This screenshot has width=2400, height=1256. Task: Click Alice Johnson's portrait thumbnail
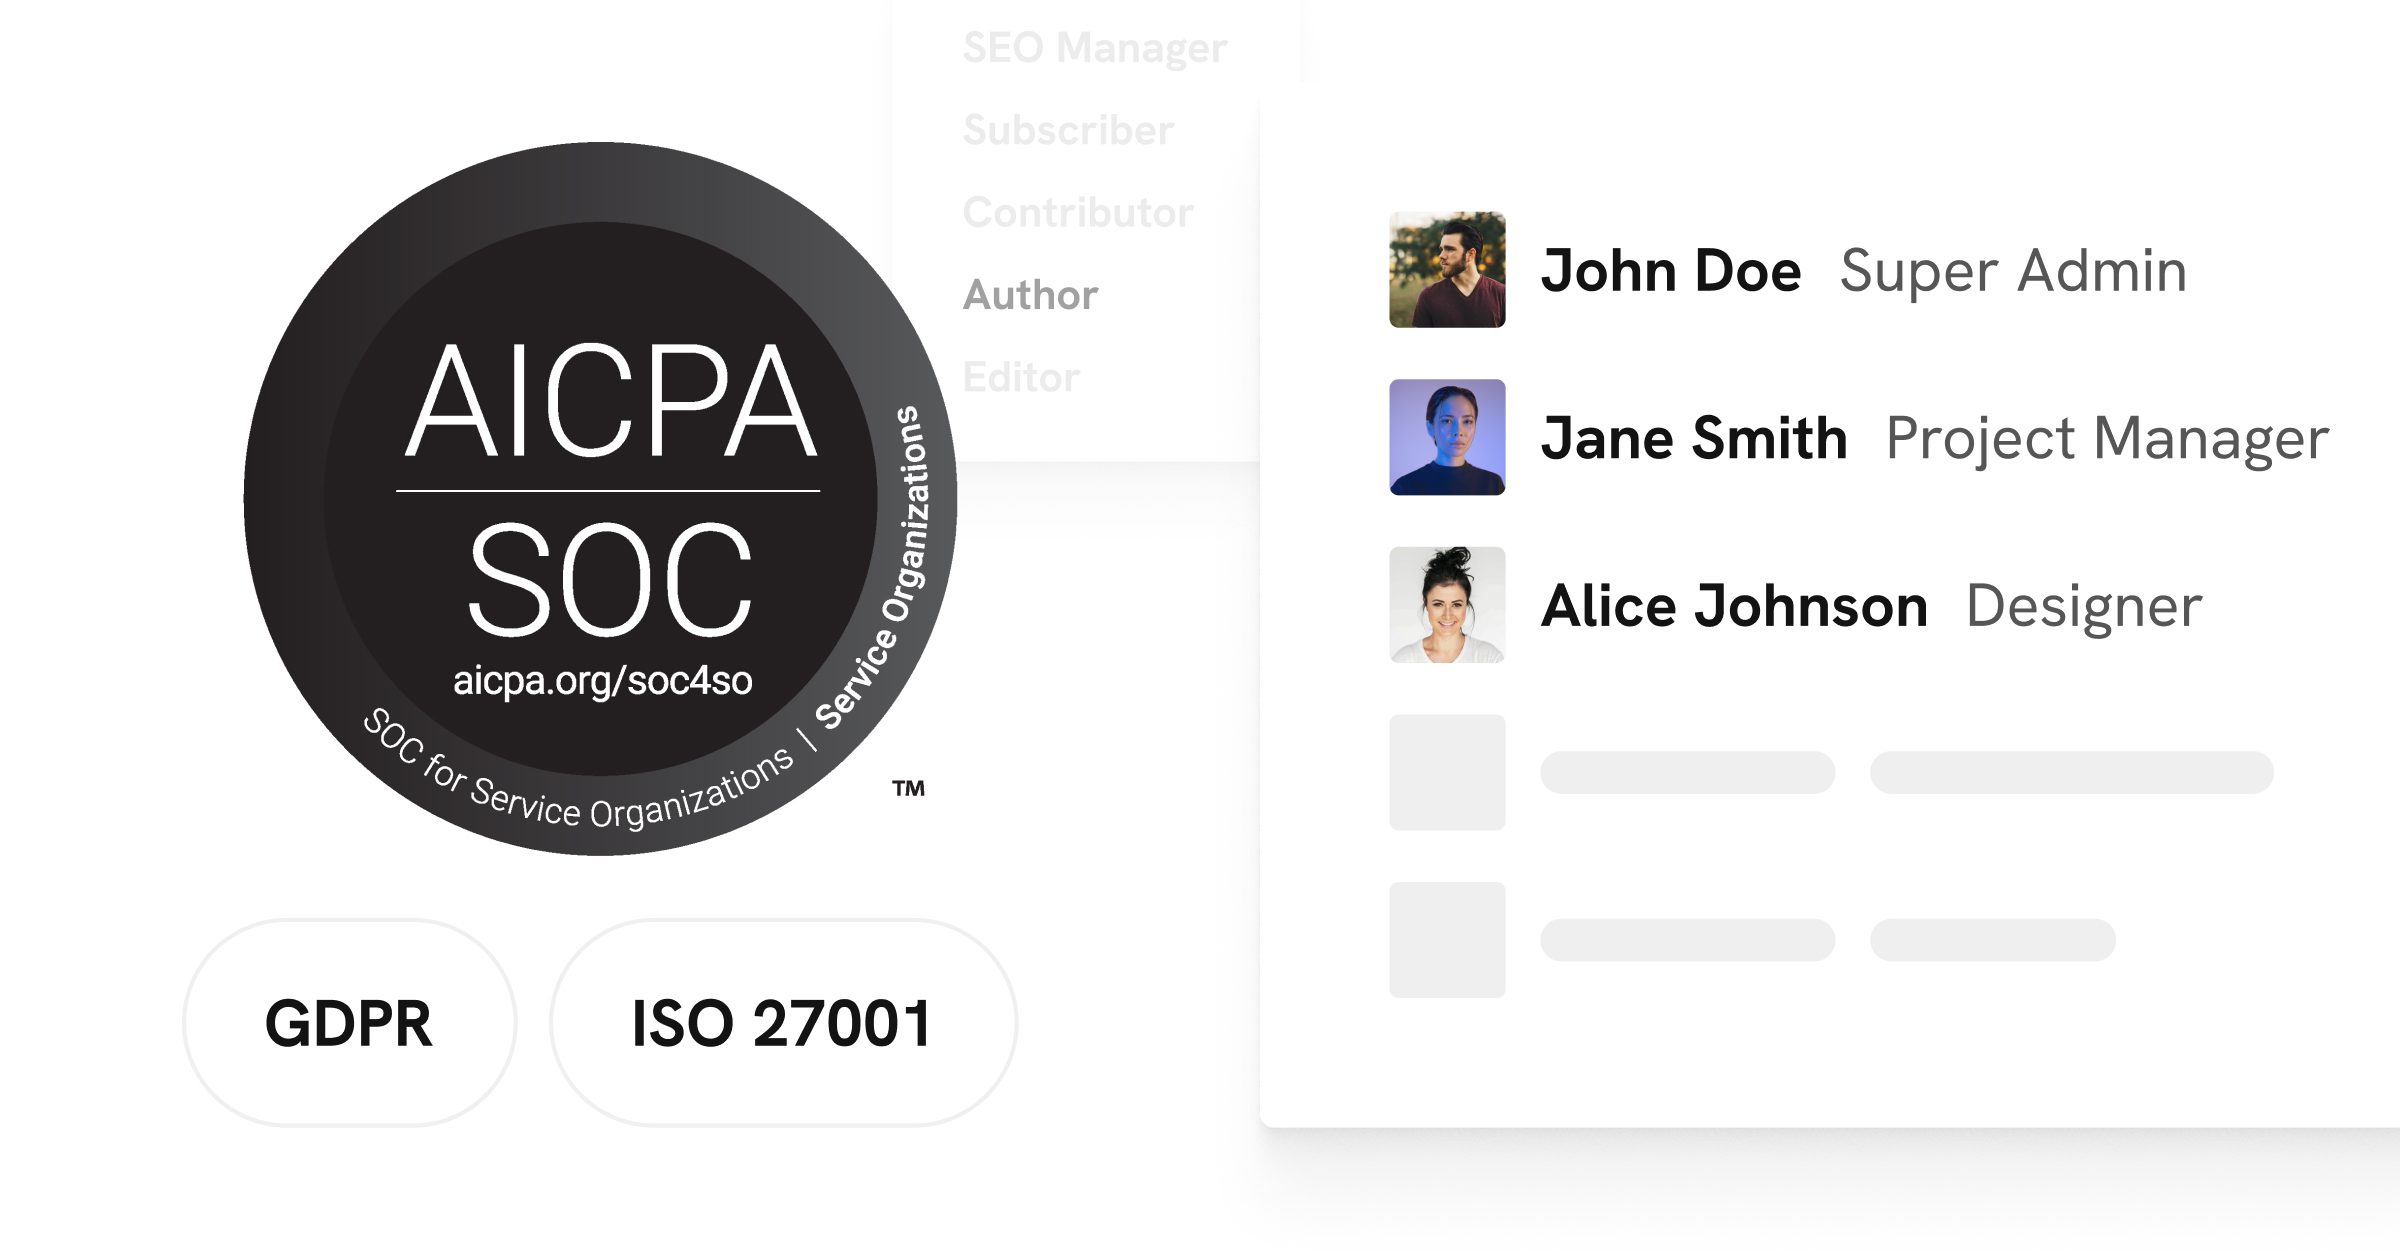[x=1447, y=604]
